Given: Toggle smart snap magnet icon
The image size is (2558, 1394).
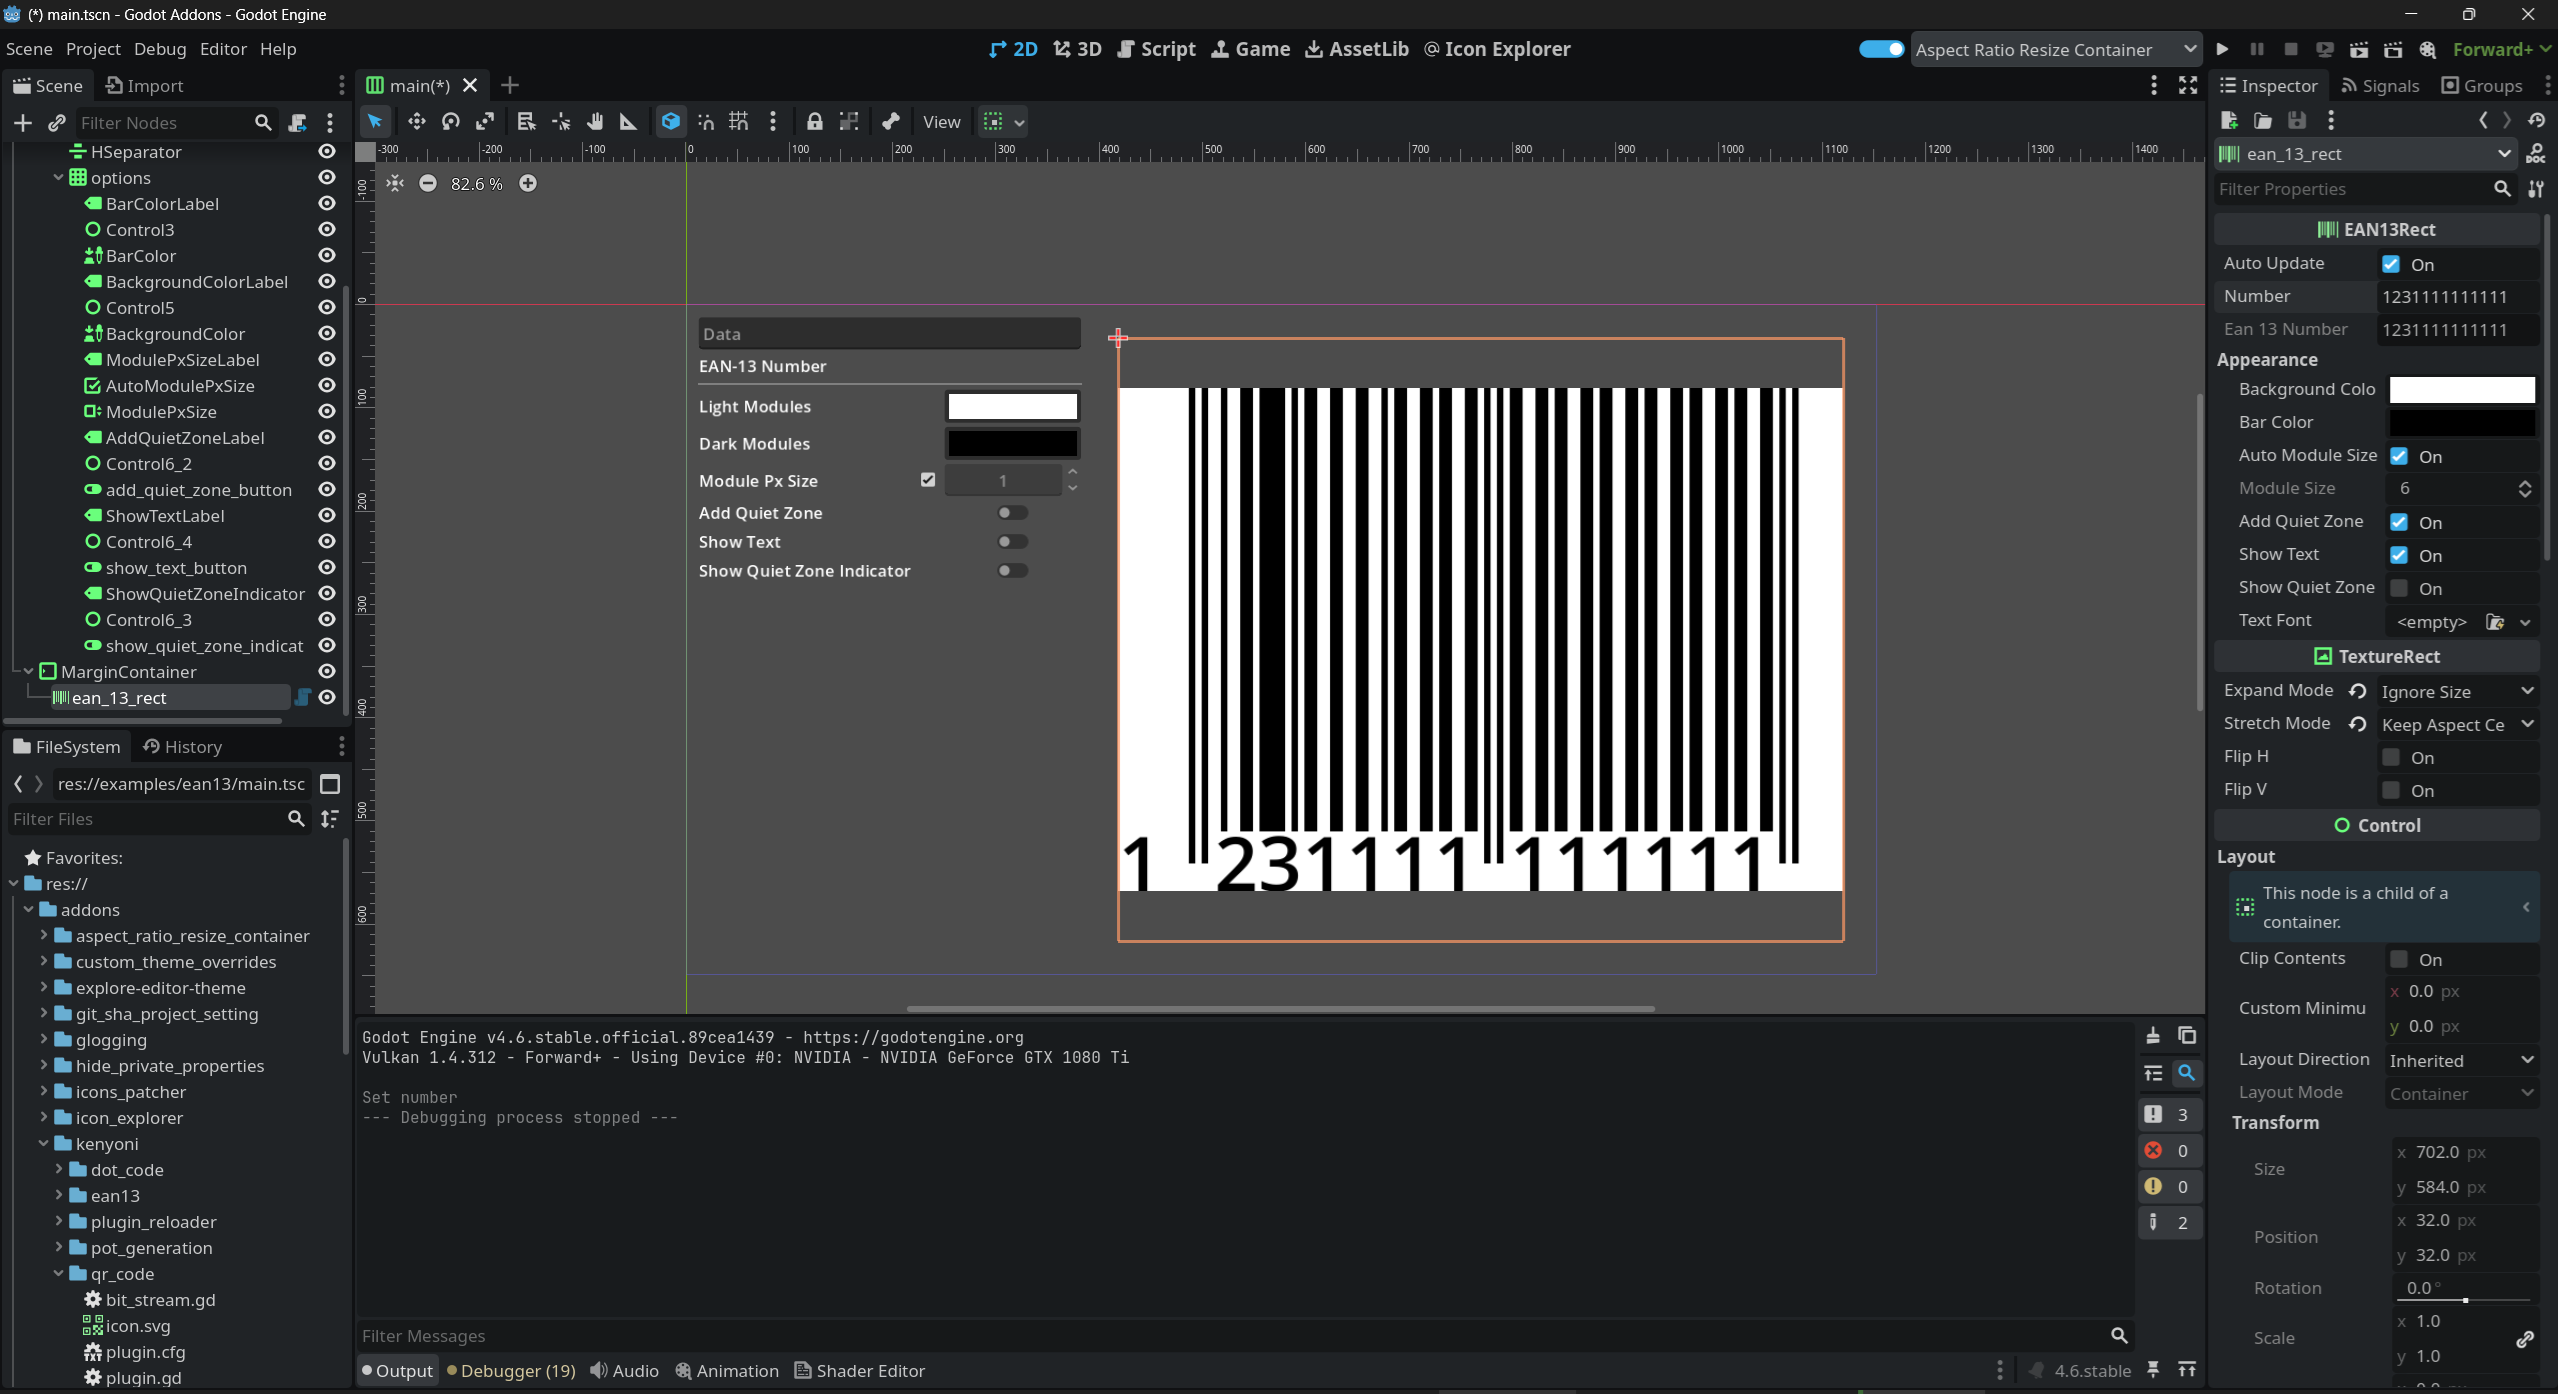Looking at the screenshot, I should [x=706, y=122].
